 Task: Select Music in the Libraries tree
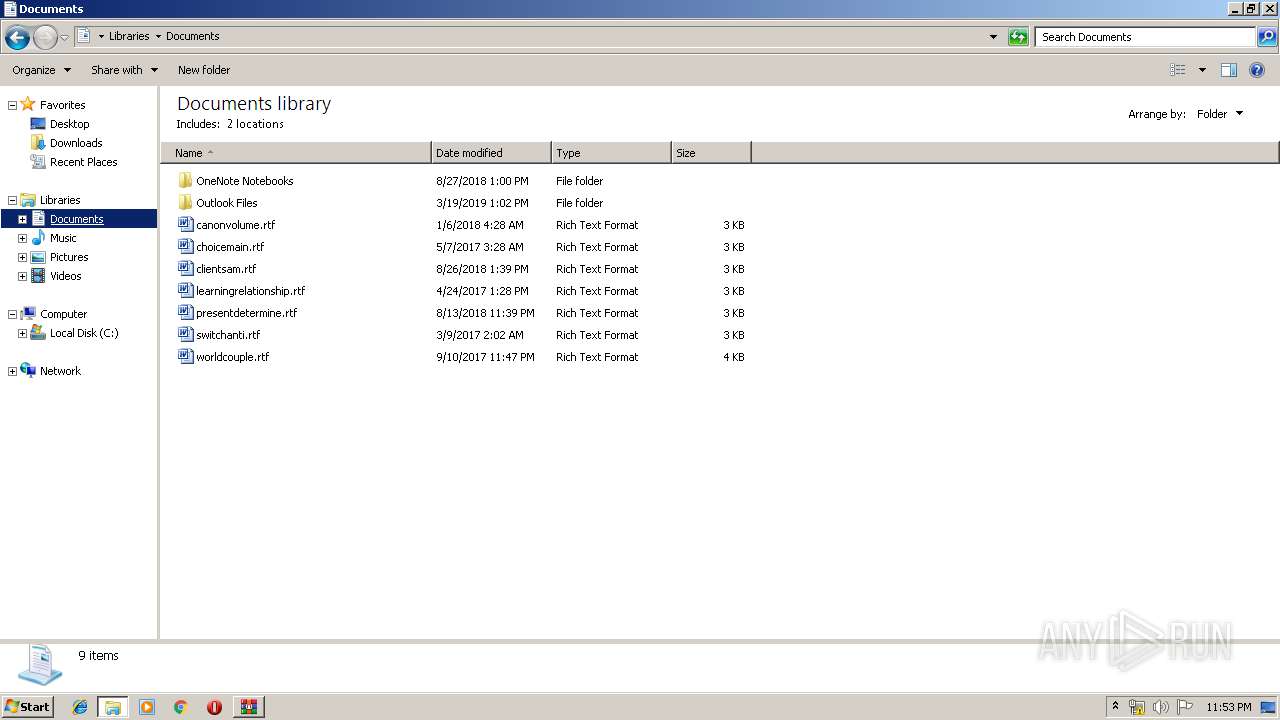pyautogui.click(x=63, y=238)
